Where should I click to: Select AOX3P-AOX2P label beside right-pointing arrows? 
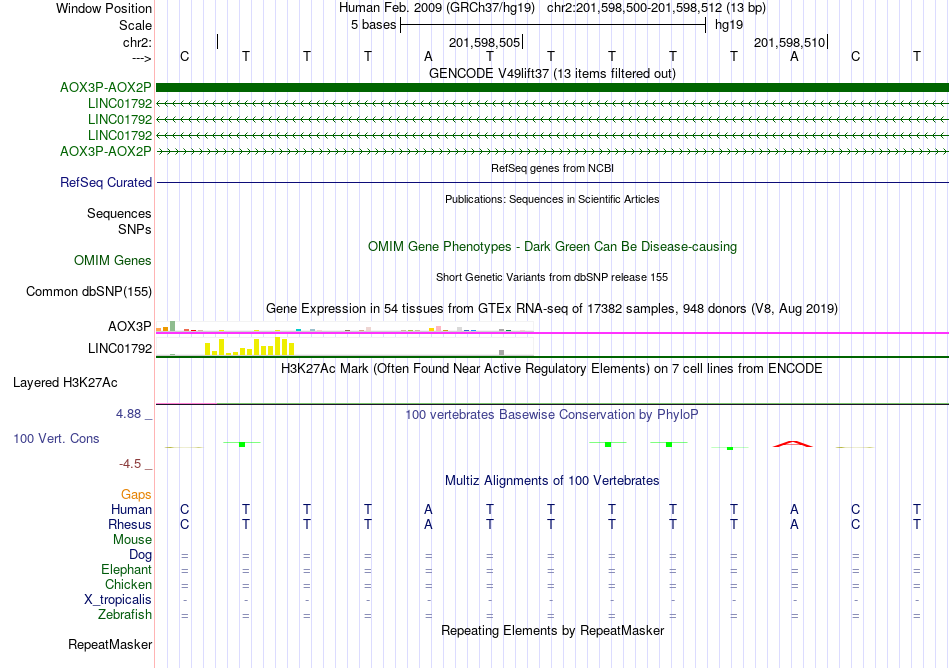coord(105,151)
